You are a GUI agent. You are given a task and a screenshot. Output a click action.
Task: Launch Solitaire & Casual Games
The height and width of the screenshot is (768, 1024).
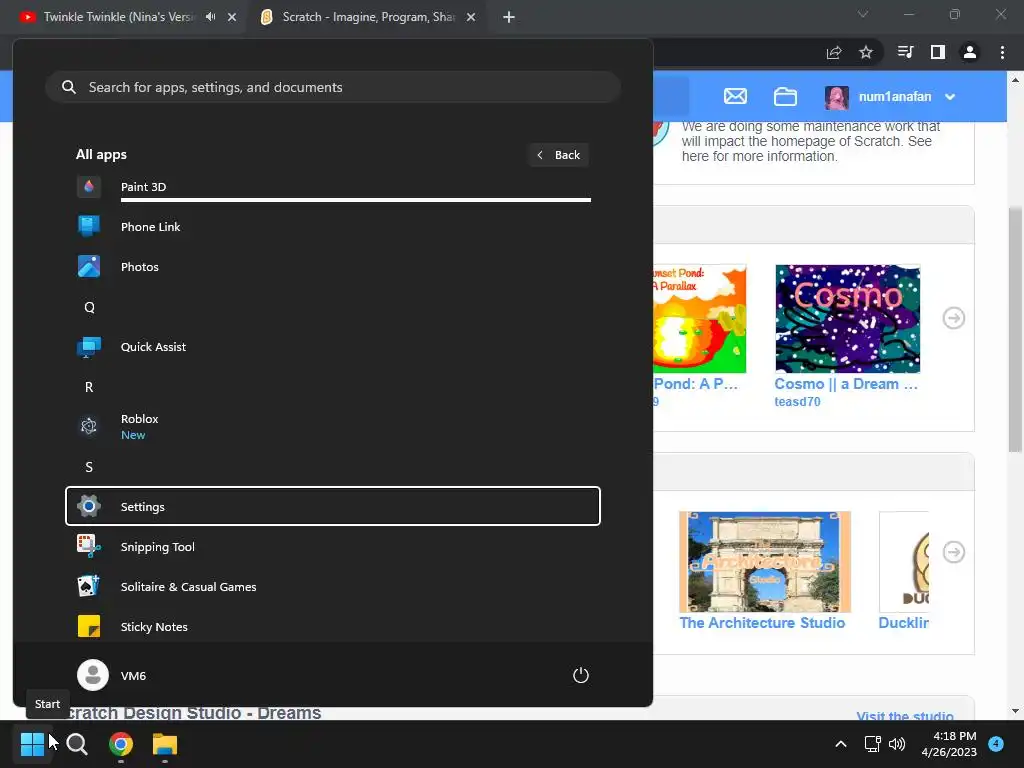pos(332,586)
